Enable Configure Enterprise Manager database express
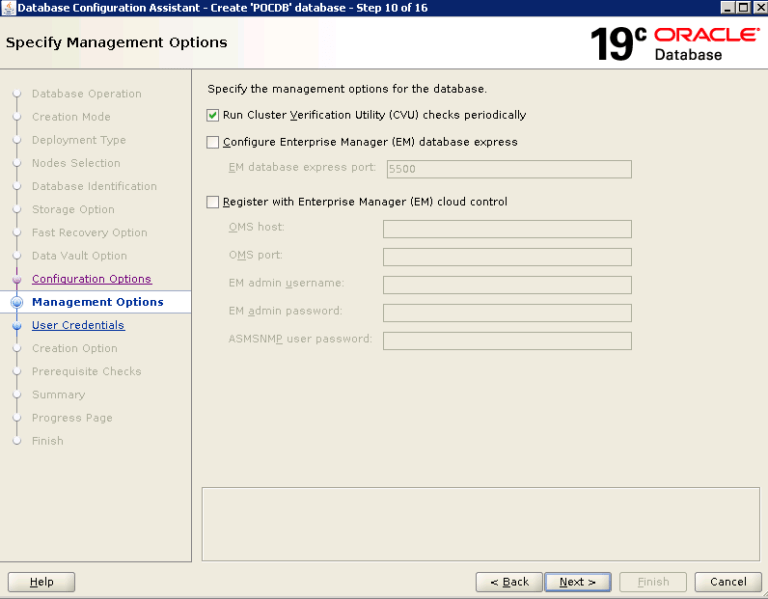The width and height of the screenshot is (768, 599). (212, 142)
